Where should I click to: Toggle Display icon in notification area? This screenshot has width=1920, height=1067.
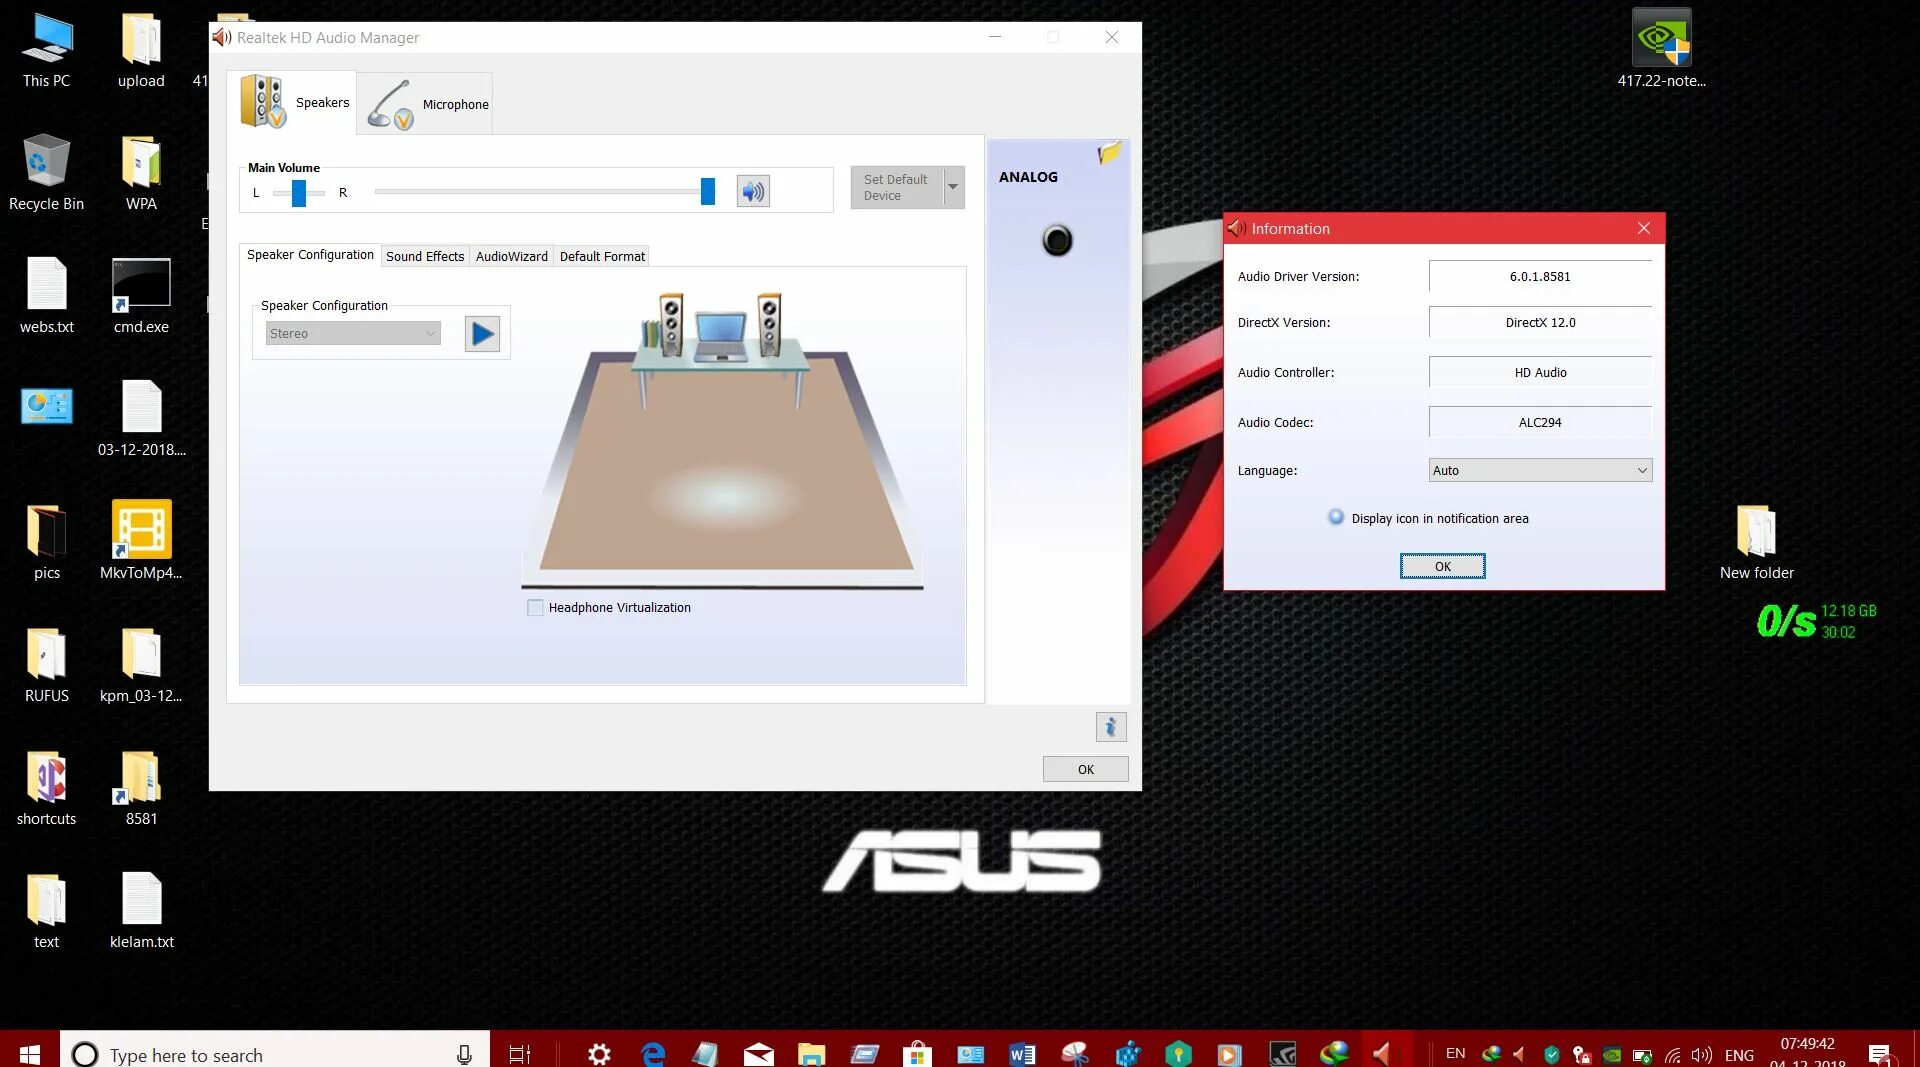[x=1336, y=518]
